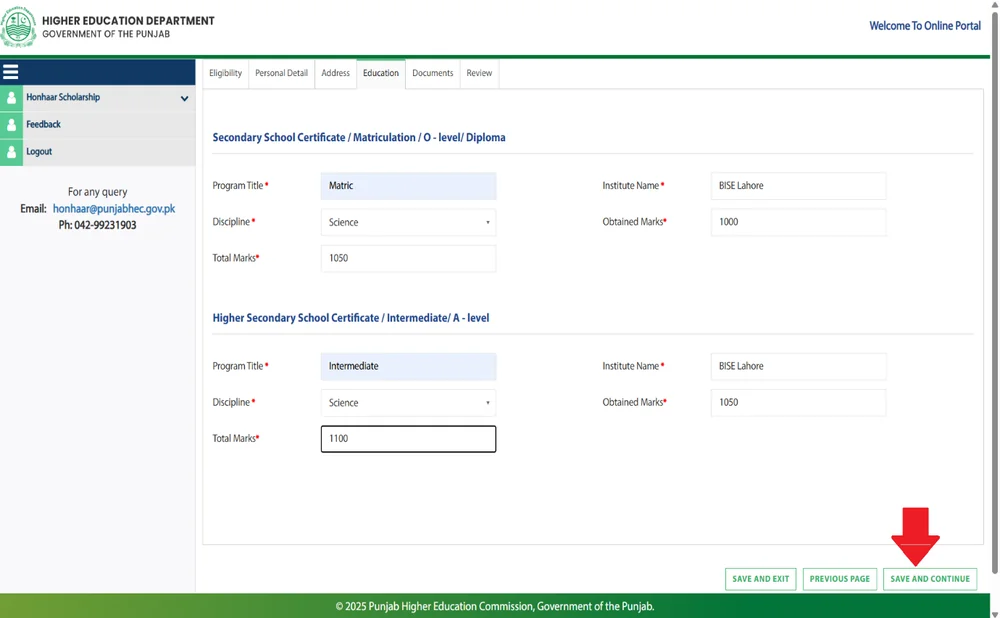Click the Save and Exit button
The height and width of the screenshot is (618, 1000).
click(x=760, y=578)
